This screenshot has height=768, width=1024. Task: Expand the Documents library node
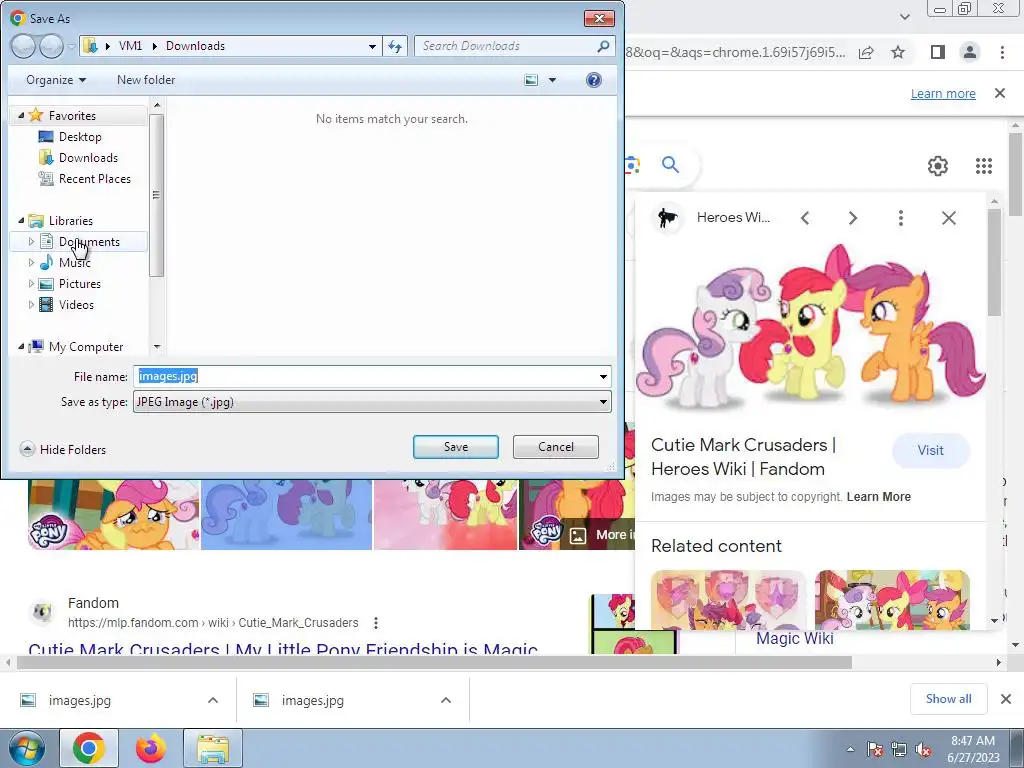pos(31,242)
